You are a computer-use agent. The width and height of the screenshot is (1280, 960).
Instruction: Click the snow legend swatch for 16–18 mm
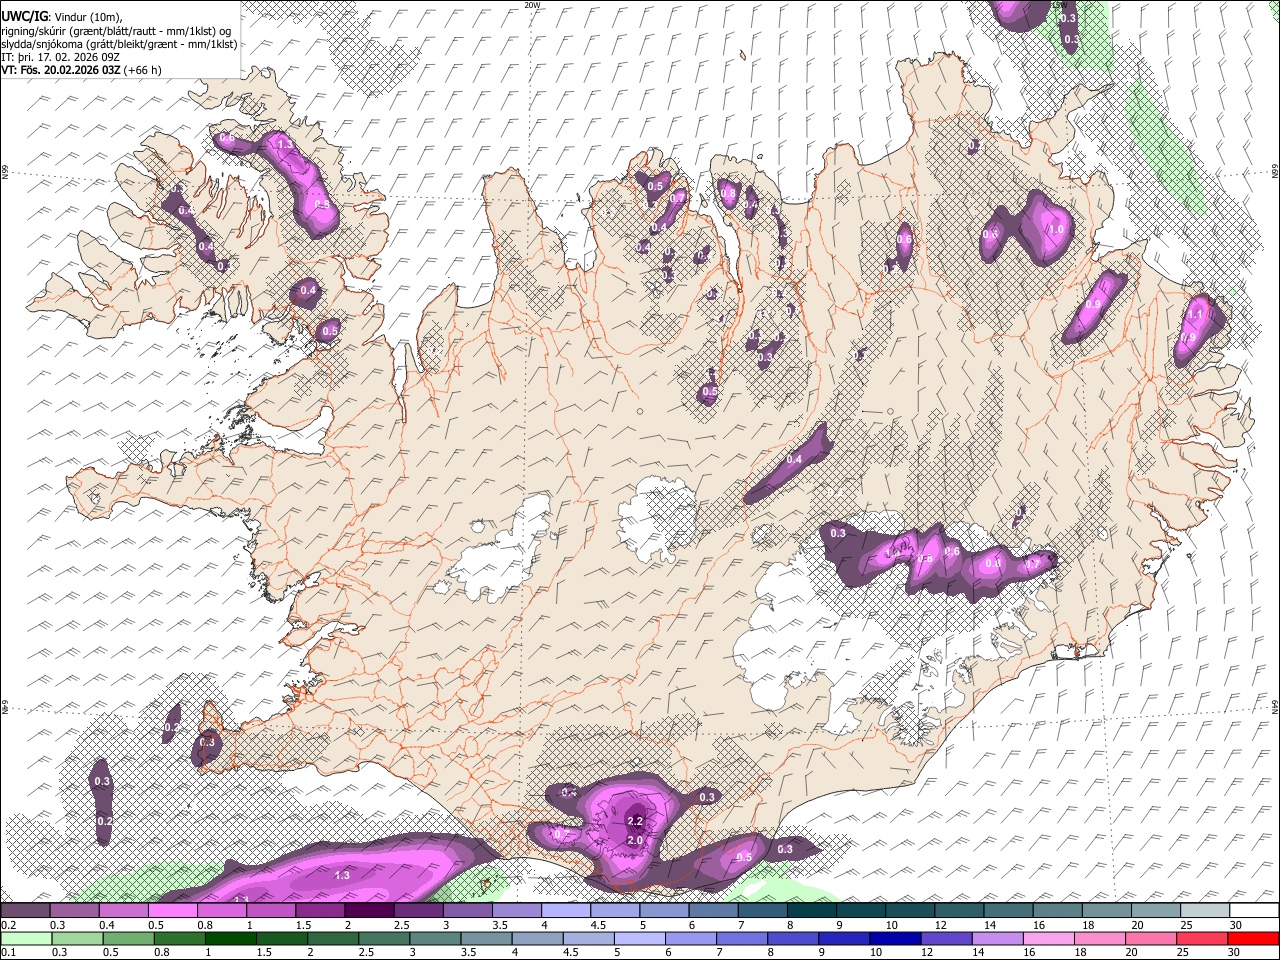[1057, 911]
